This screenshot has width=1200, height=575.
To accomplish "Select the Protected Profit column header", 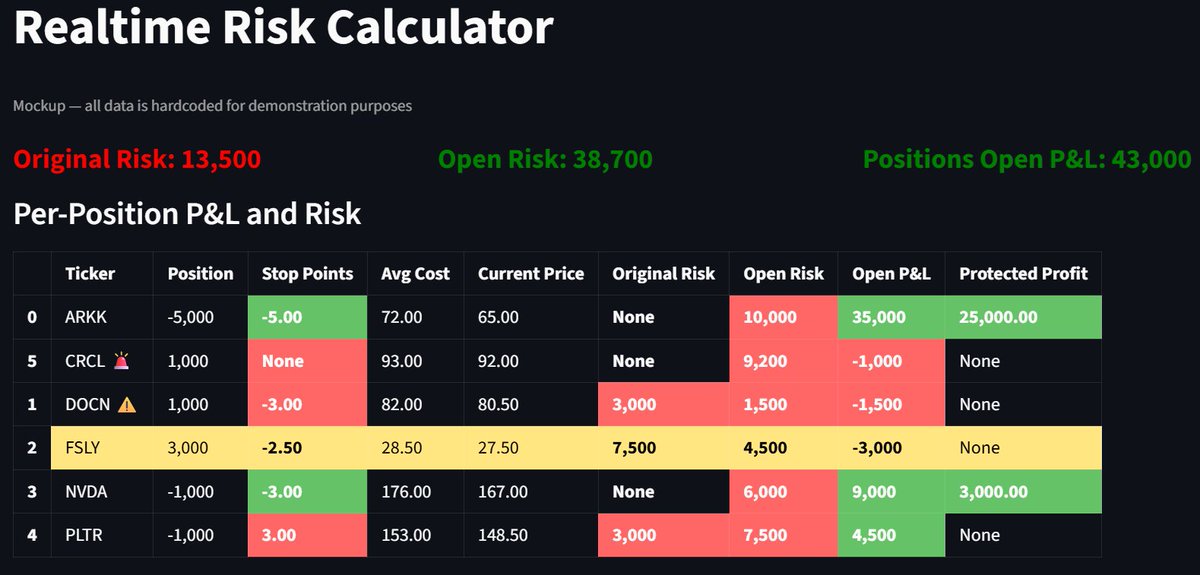I will point(1023,273).
